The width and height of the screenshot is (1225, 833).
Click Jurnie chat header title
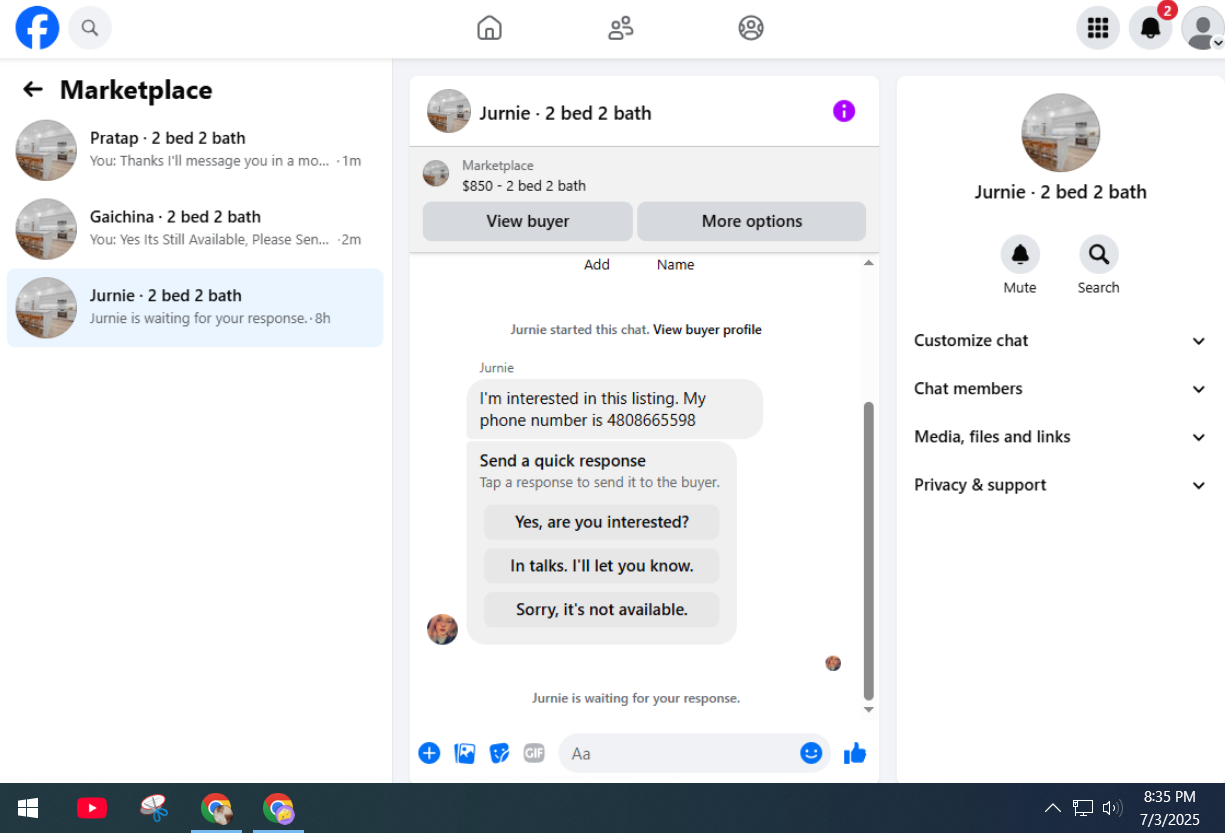(565, 113)
